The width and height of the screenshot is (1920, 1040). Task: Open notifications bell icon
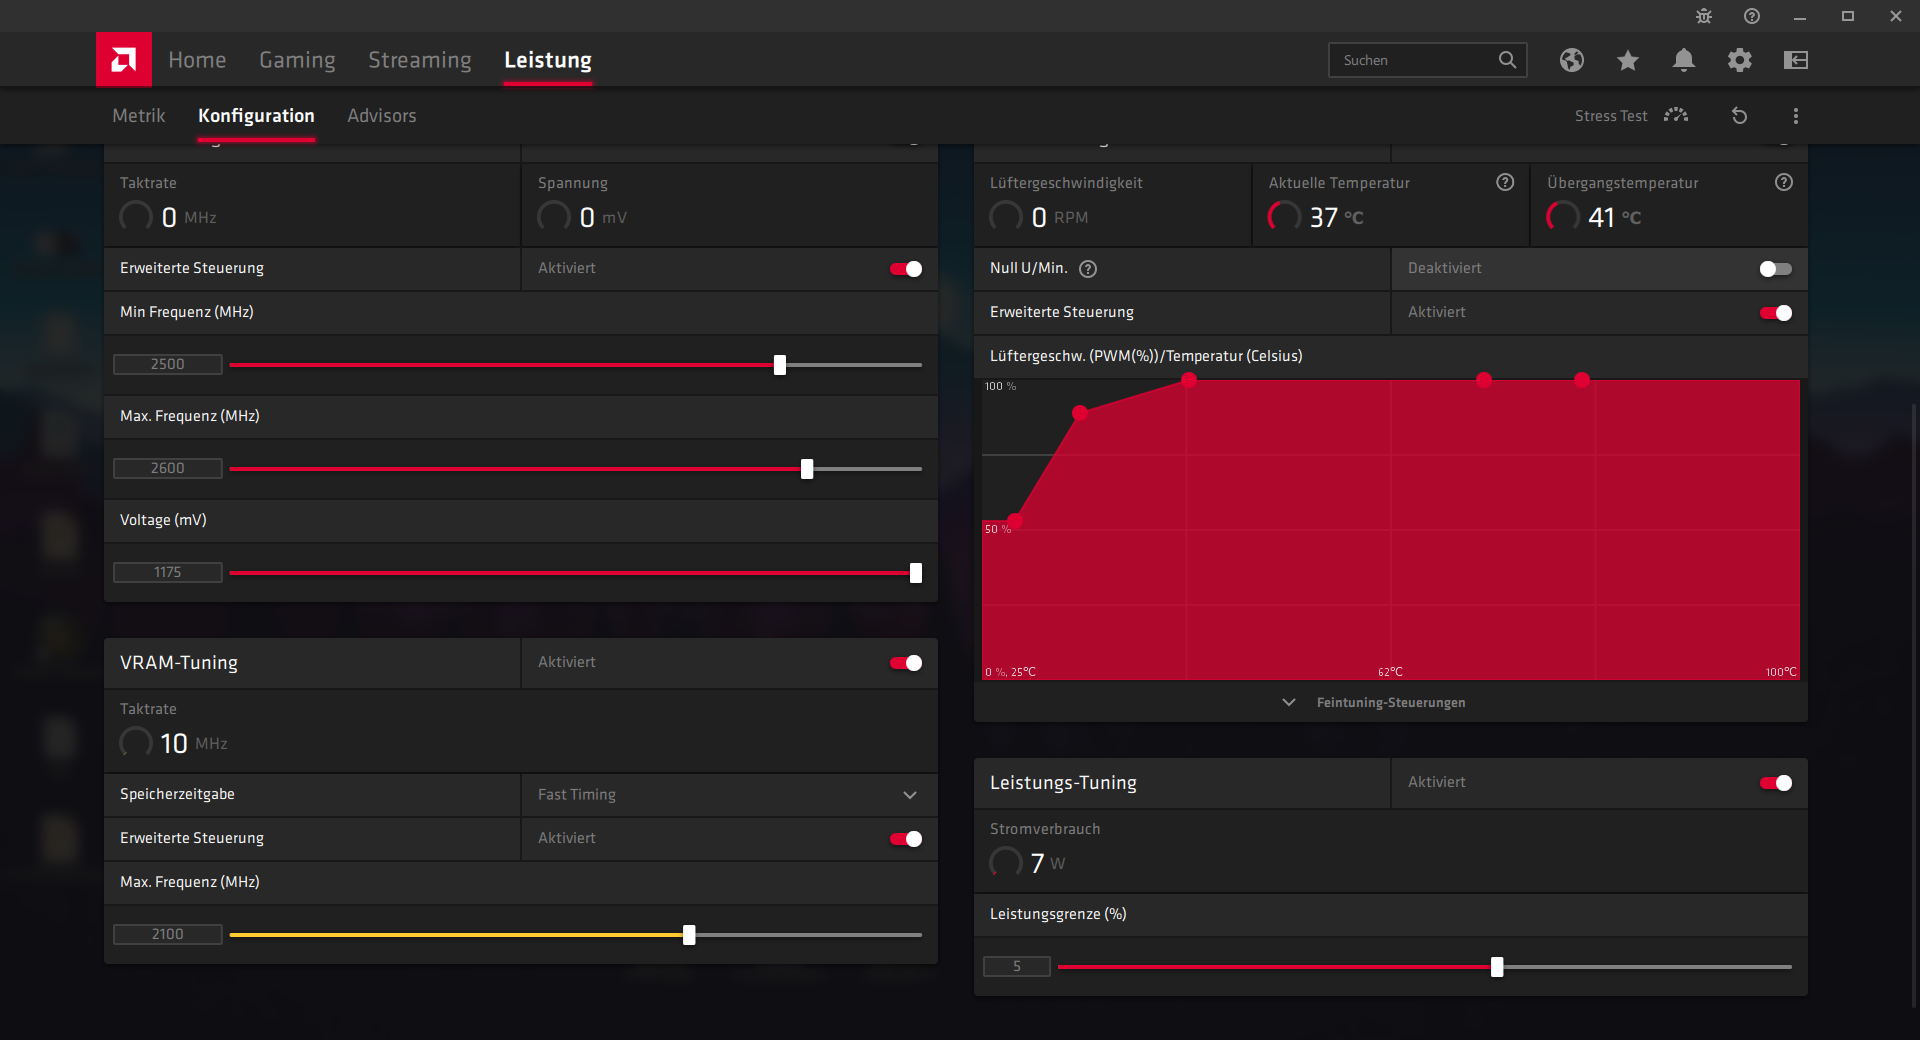(x=1684, y=60)
